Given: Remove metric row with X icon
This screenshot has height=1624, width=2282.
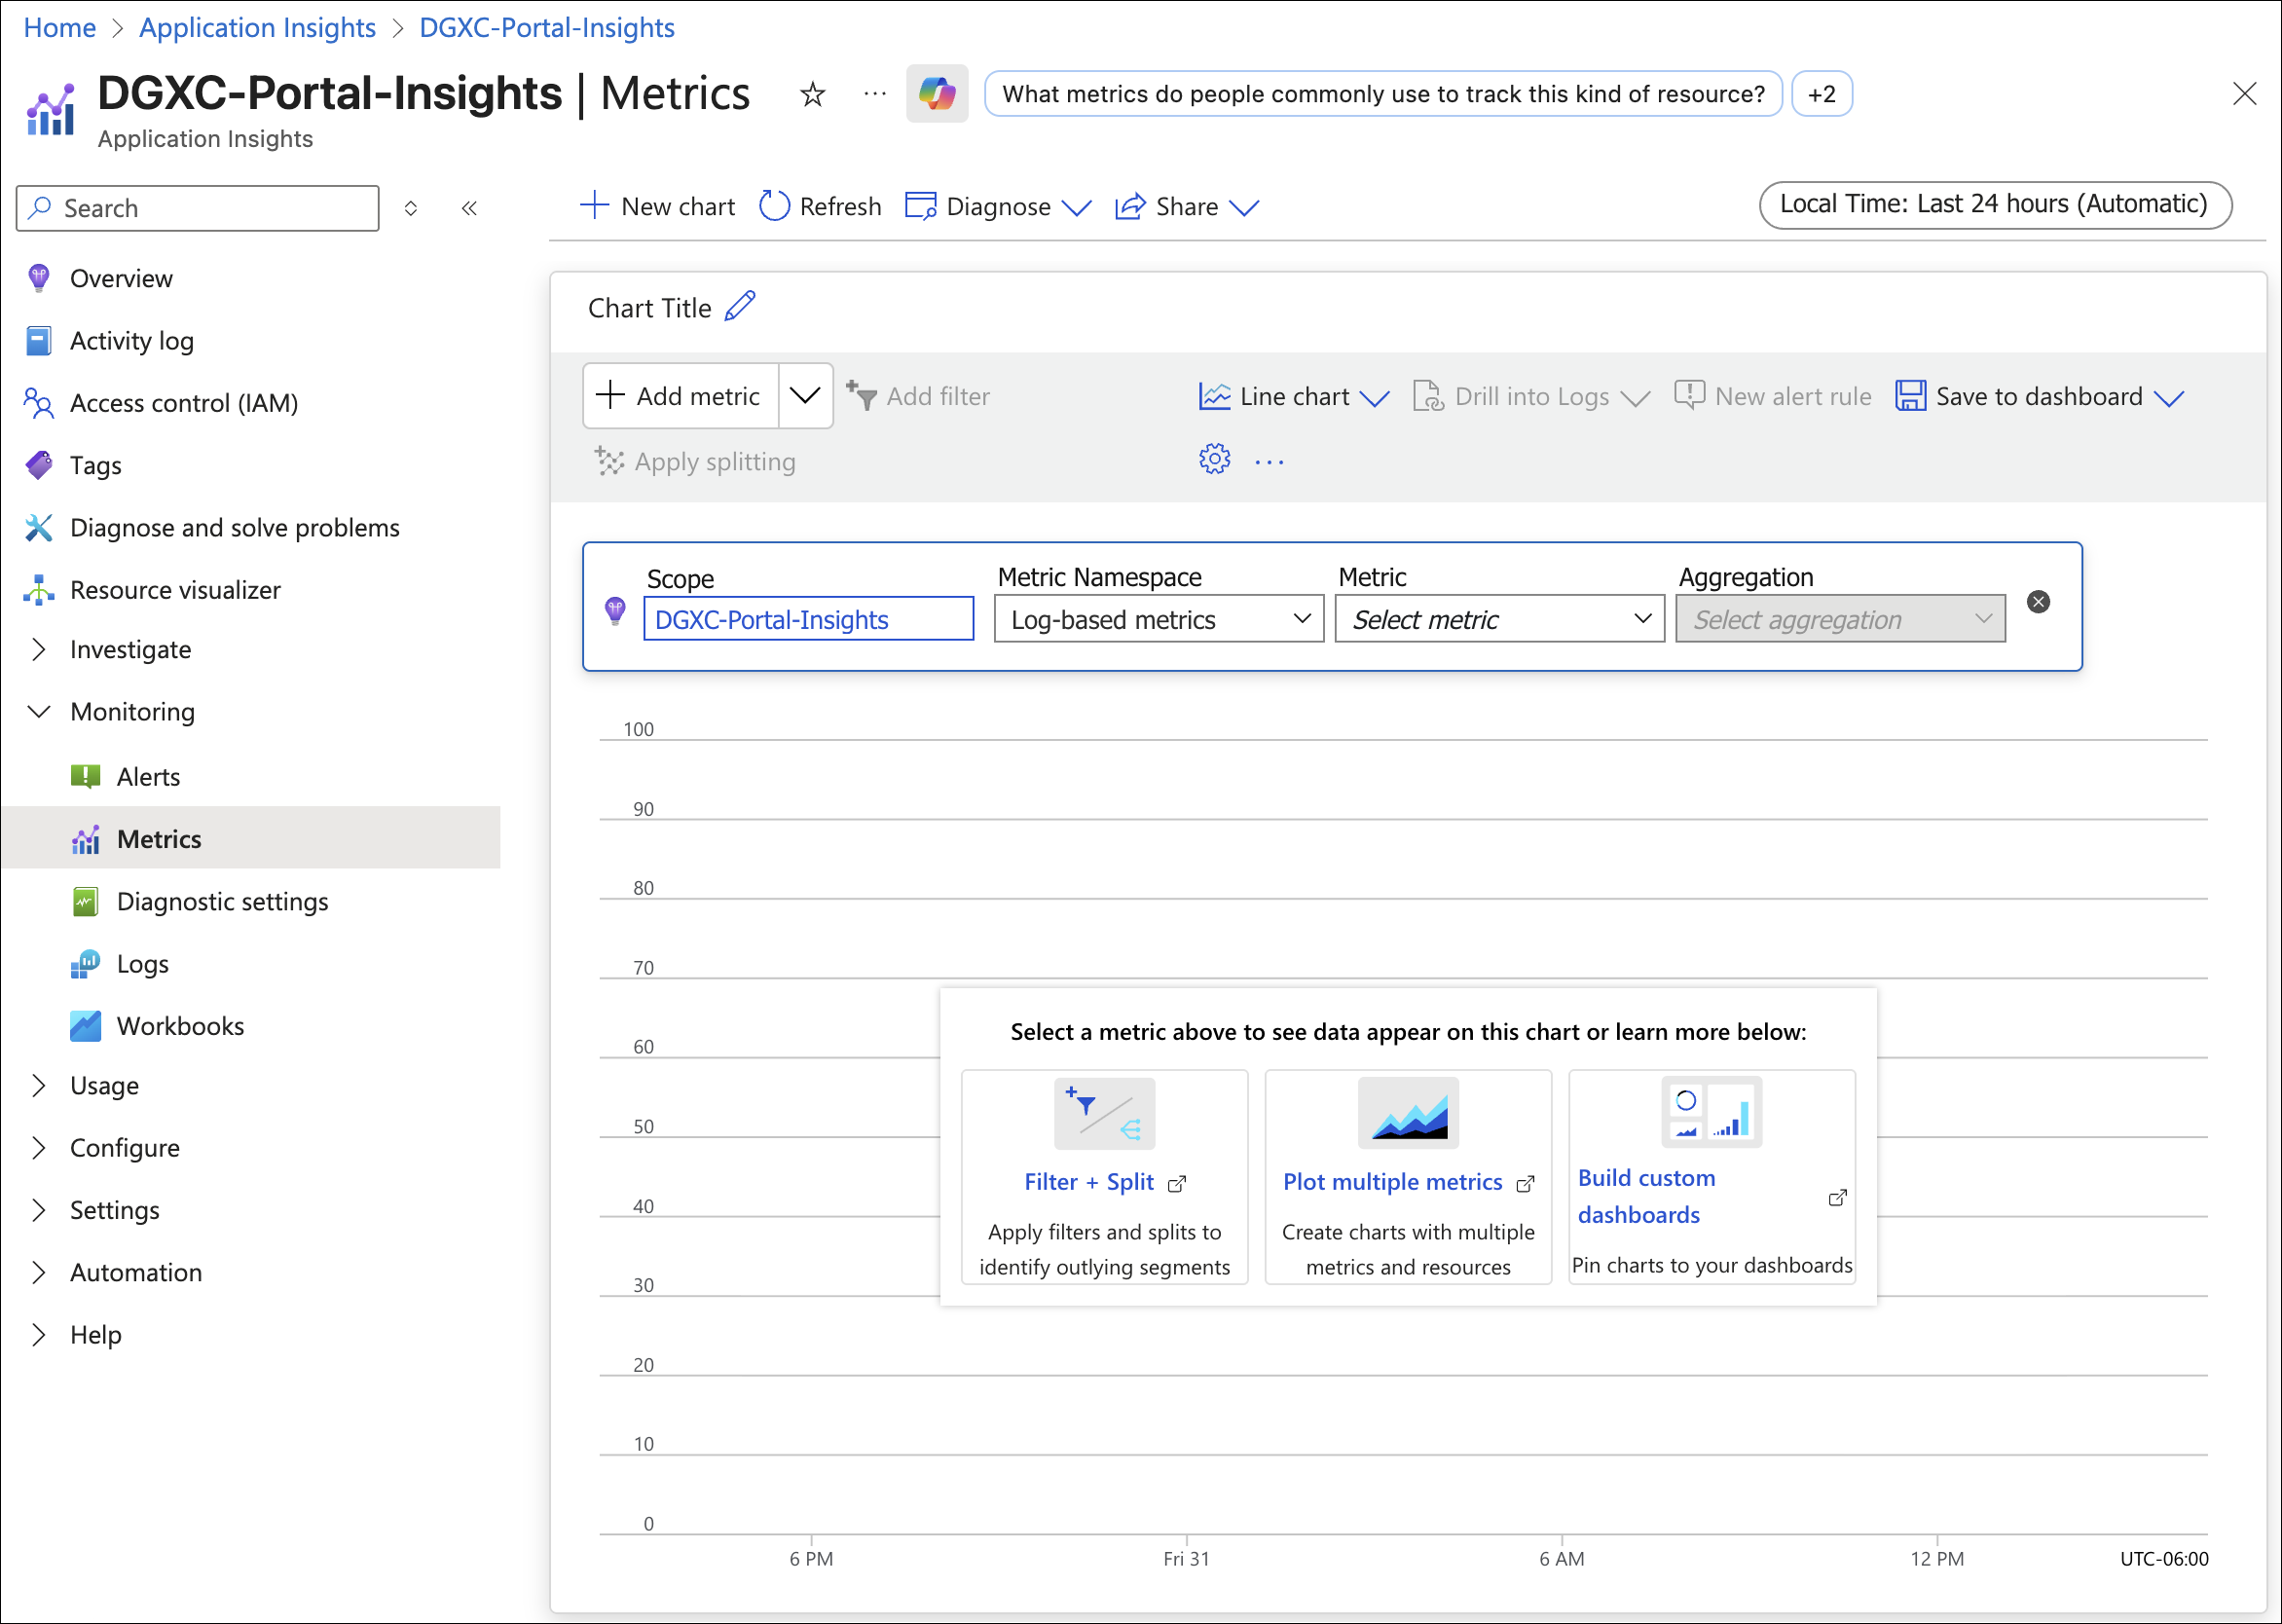Looking at the screenshot, I should pos(2037,602).
